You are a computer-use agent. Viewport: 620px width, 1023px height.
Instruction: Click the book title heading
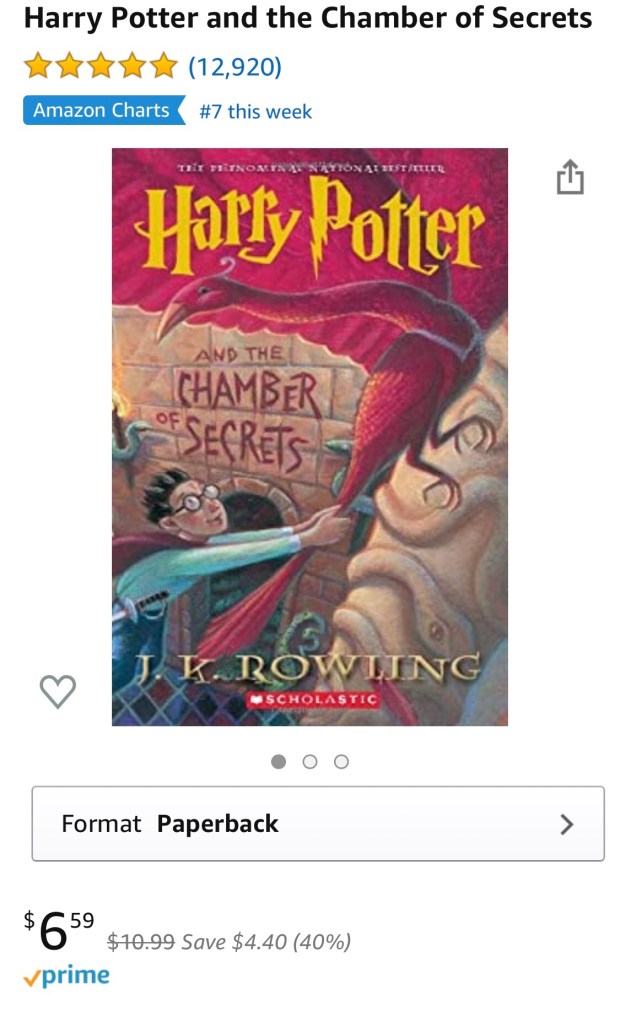click(x=308, y=18)
